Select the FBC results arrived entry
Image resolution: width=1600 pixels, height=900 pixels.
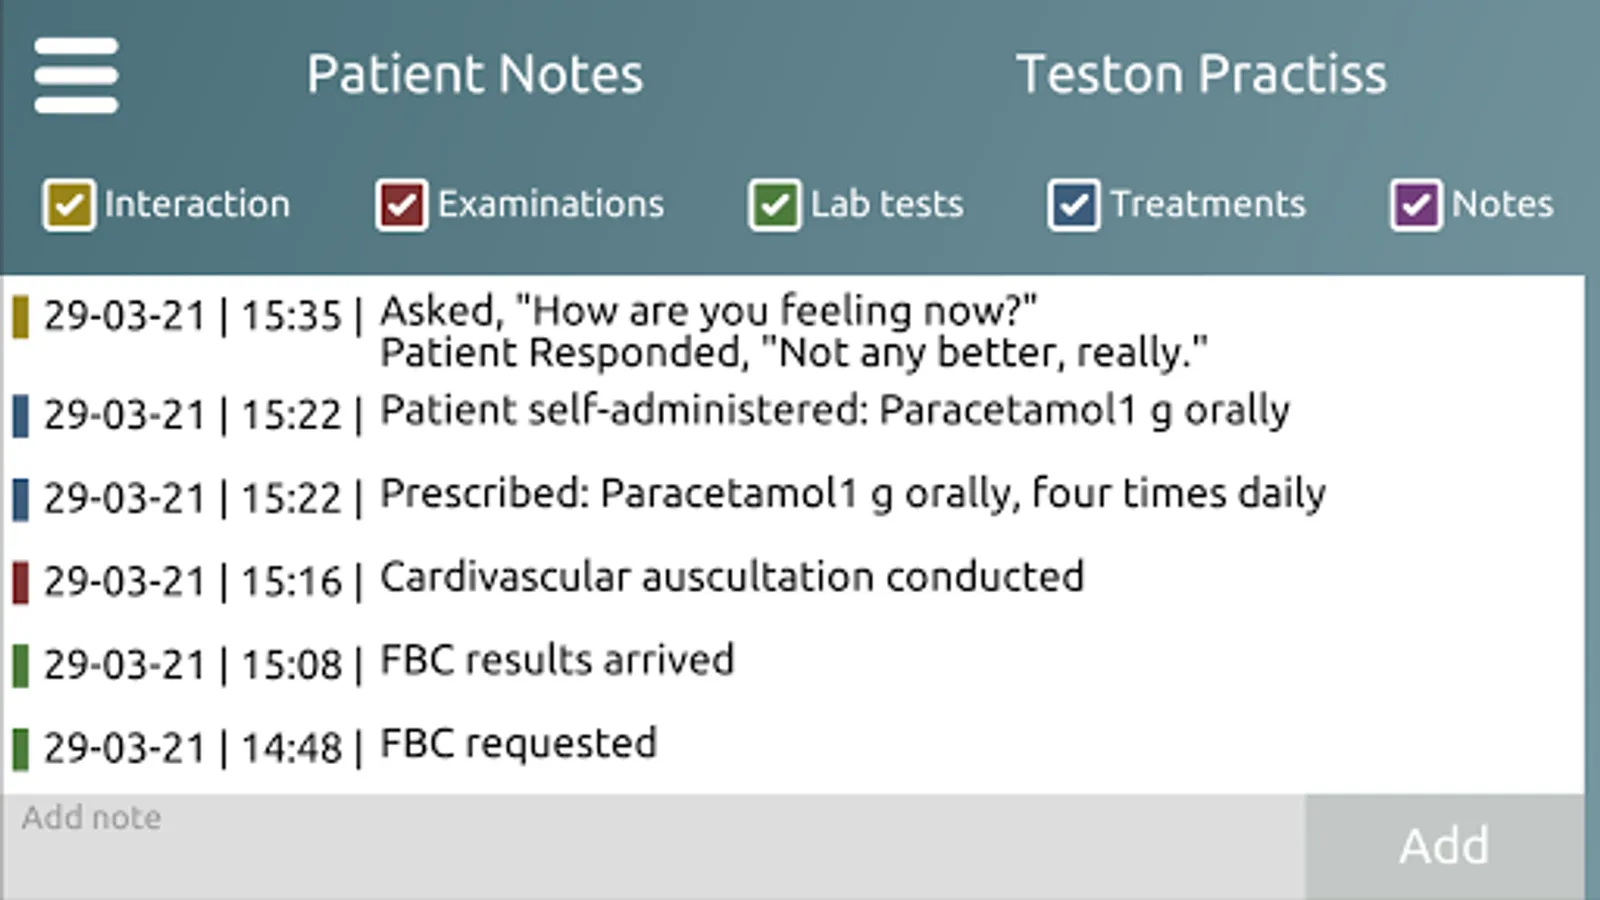click(557, 661)
